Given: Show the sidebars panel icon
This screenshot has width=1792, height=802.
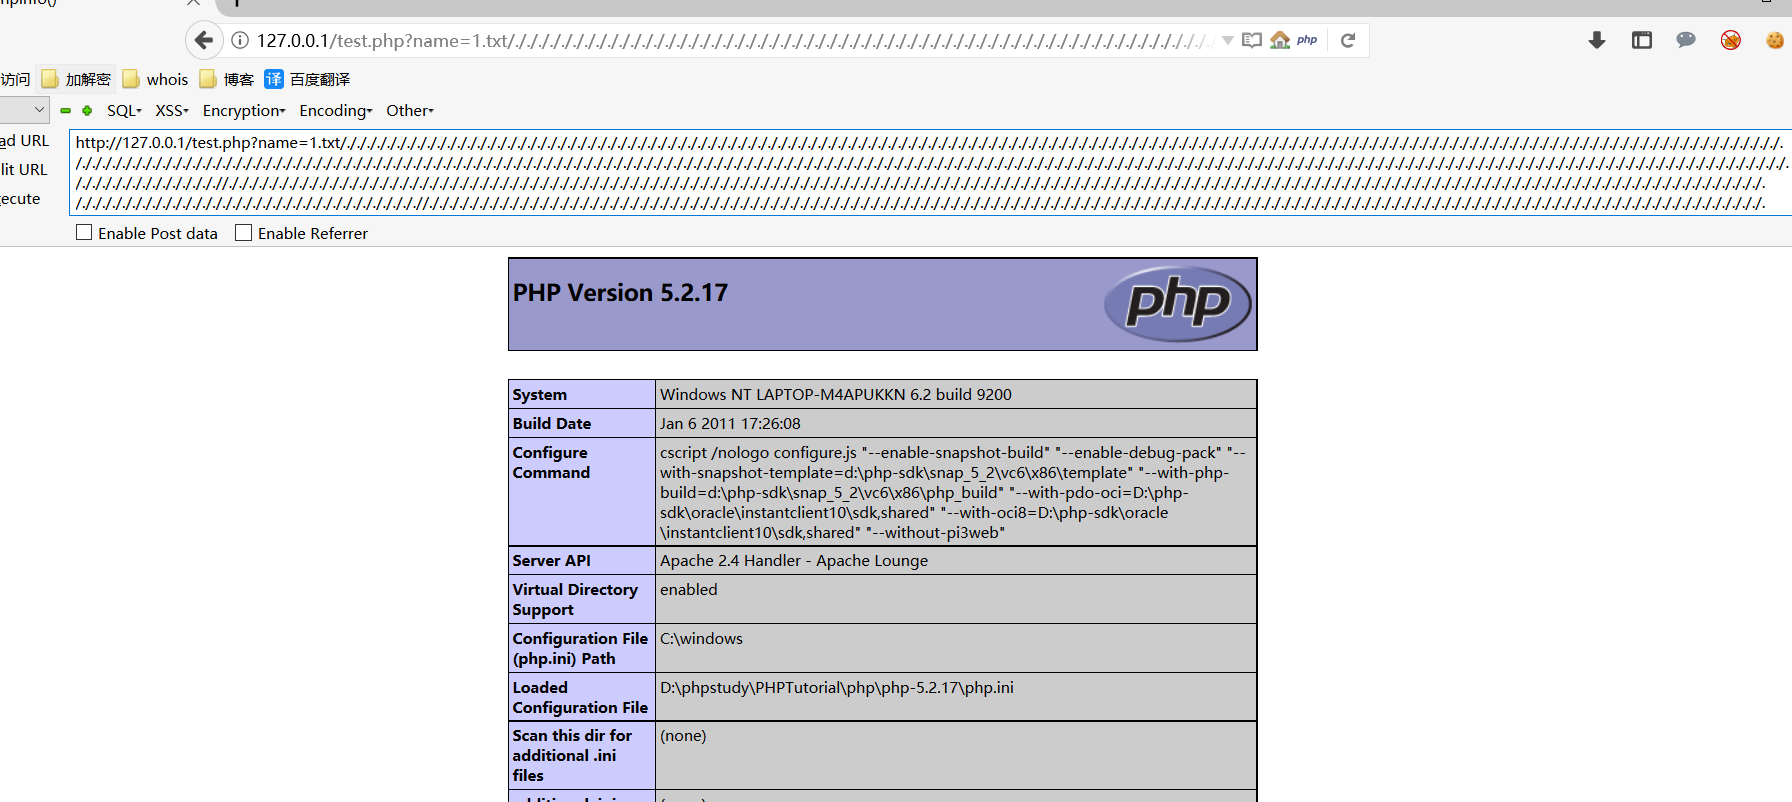Looking at the screenshot, I should coord(1642,40).
